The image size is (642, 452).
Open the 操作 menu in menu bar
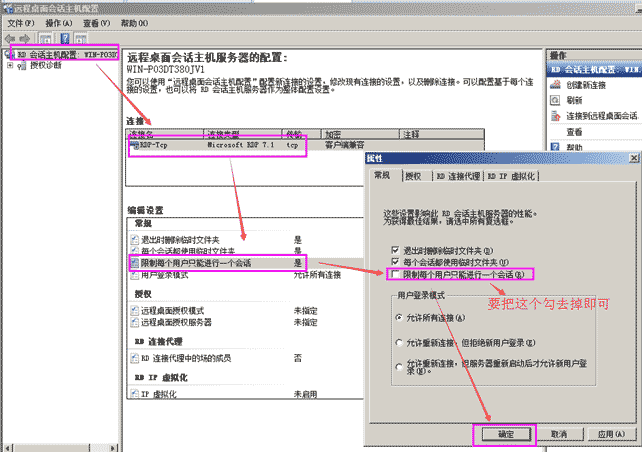59,21
